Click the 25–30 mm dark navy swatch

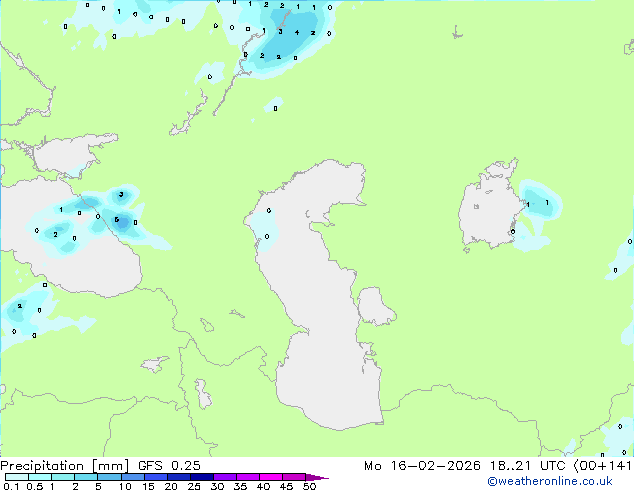[x=201, y=477]
